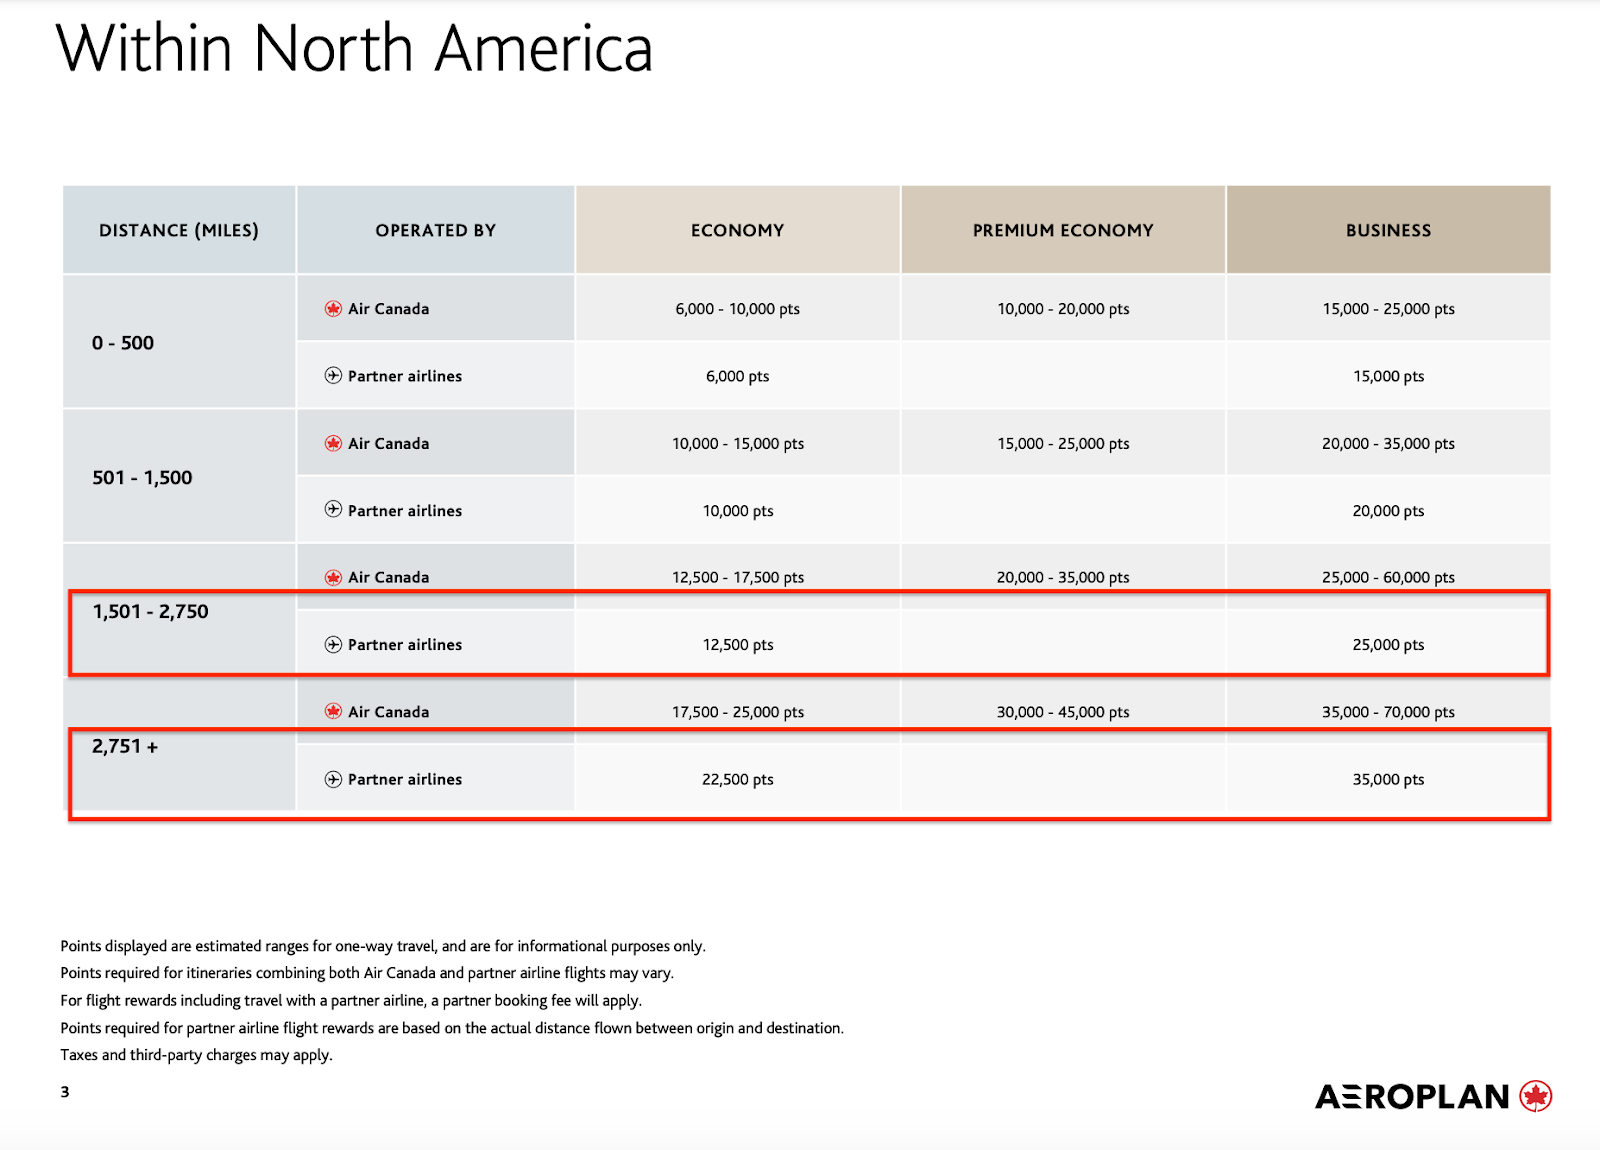Select the "Partner airlines" label in the 2,751 + row
1600x1150 pixels.
(405, 779)
